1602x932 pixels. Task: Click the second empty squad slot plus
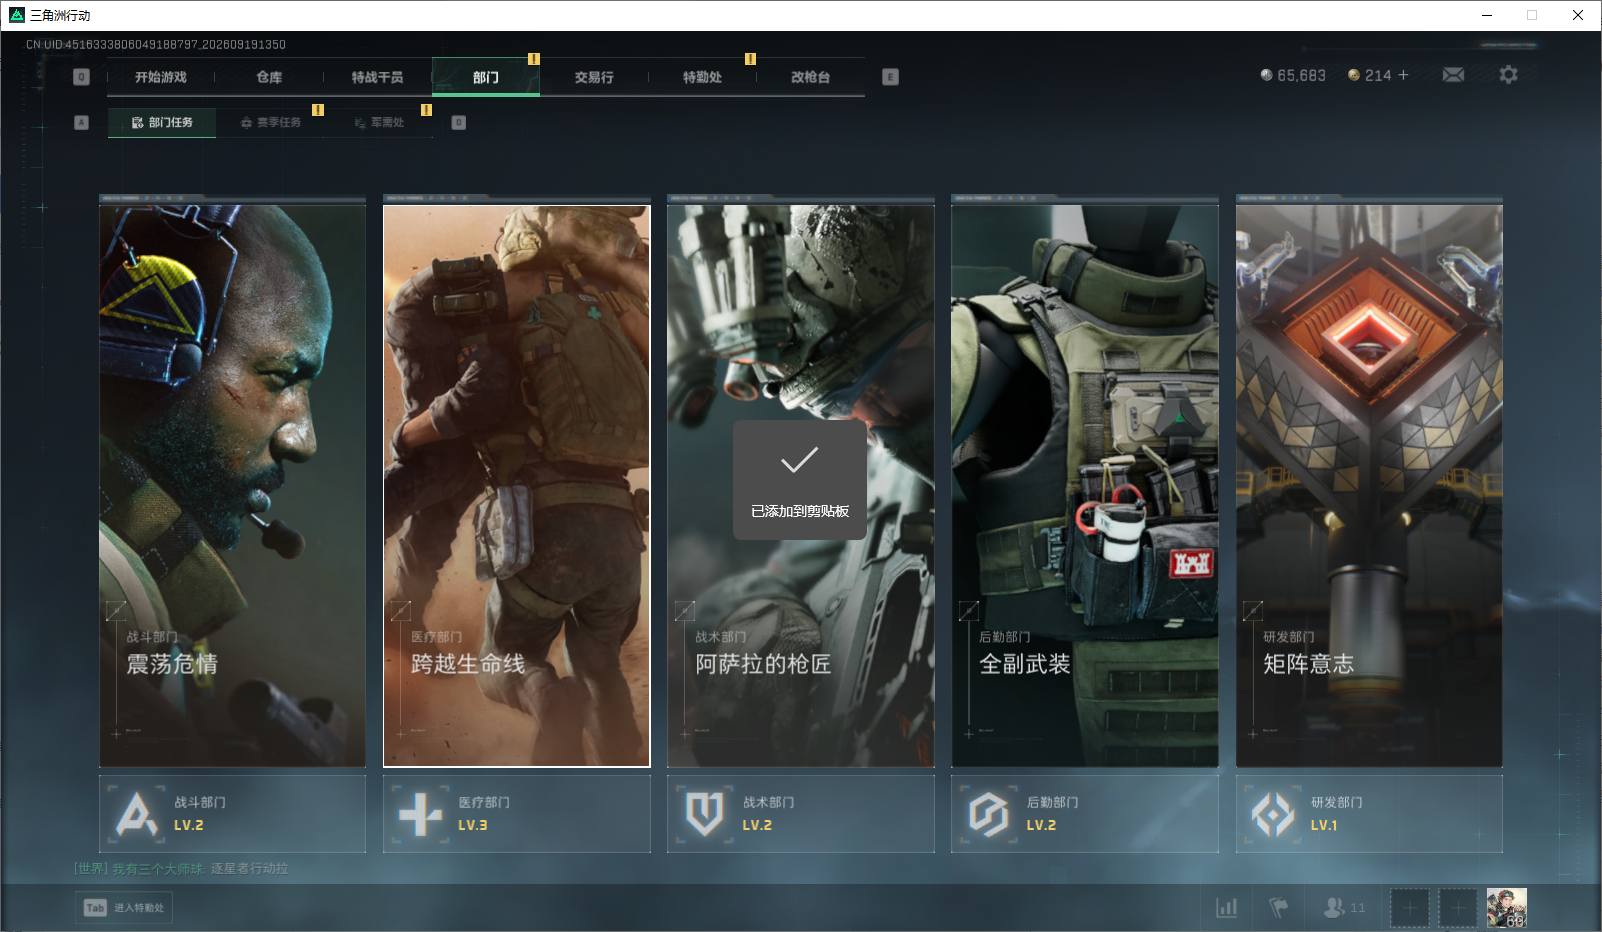pos(1458,908)
